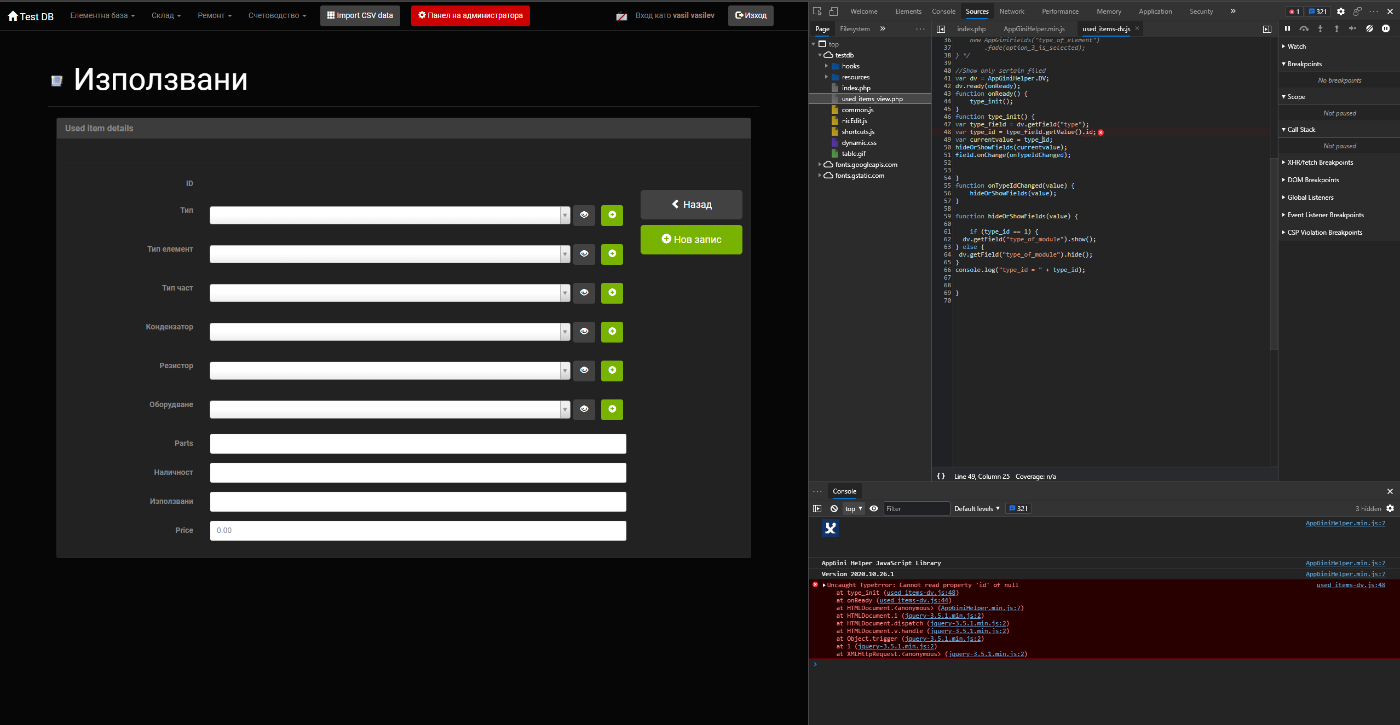Toggle device emulation icon in DevTools

pyautogui.click(x=833, y=11)
